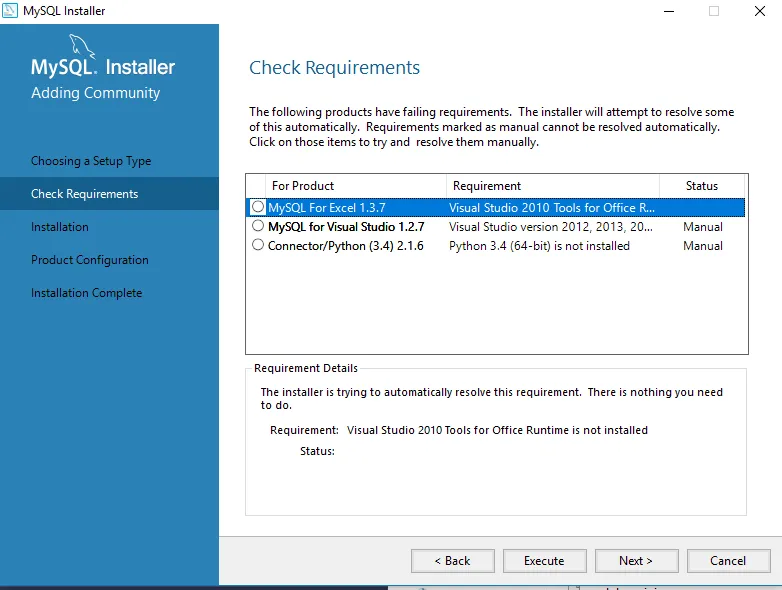Image resolution: width=782 pixels, height=590 pixels.
Task: Proceed with the Next button
Action: pyautogui.click(x=636, y=561)
